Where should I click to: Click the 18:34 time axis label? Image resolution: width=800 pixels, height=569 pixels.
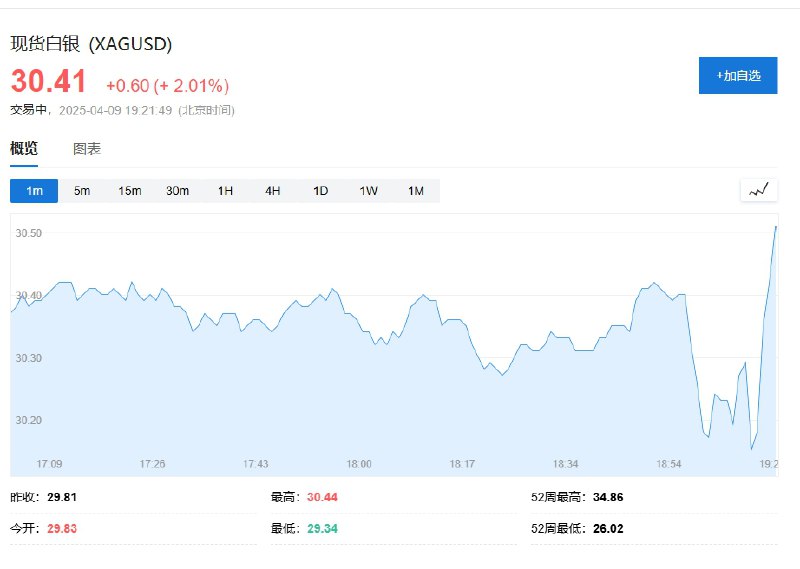[565, 464]
